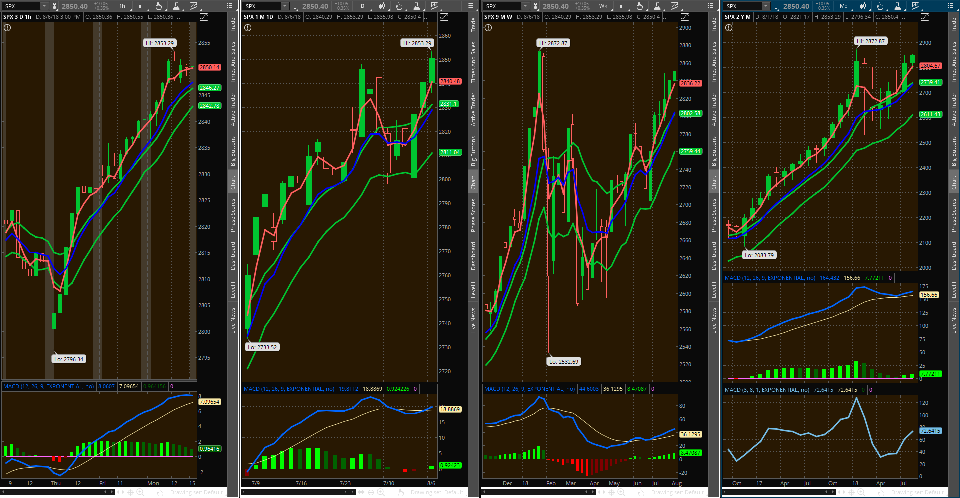Open Big Buttons tab beside SPX 1 M 1D chart

click(x=473, y=152)
